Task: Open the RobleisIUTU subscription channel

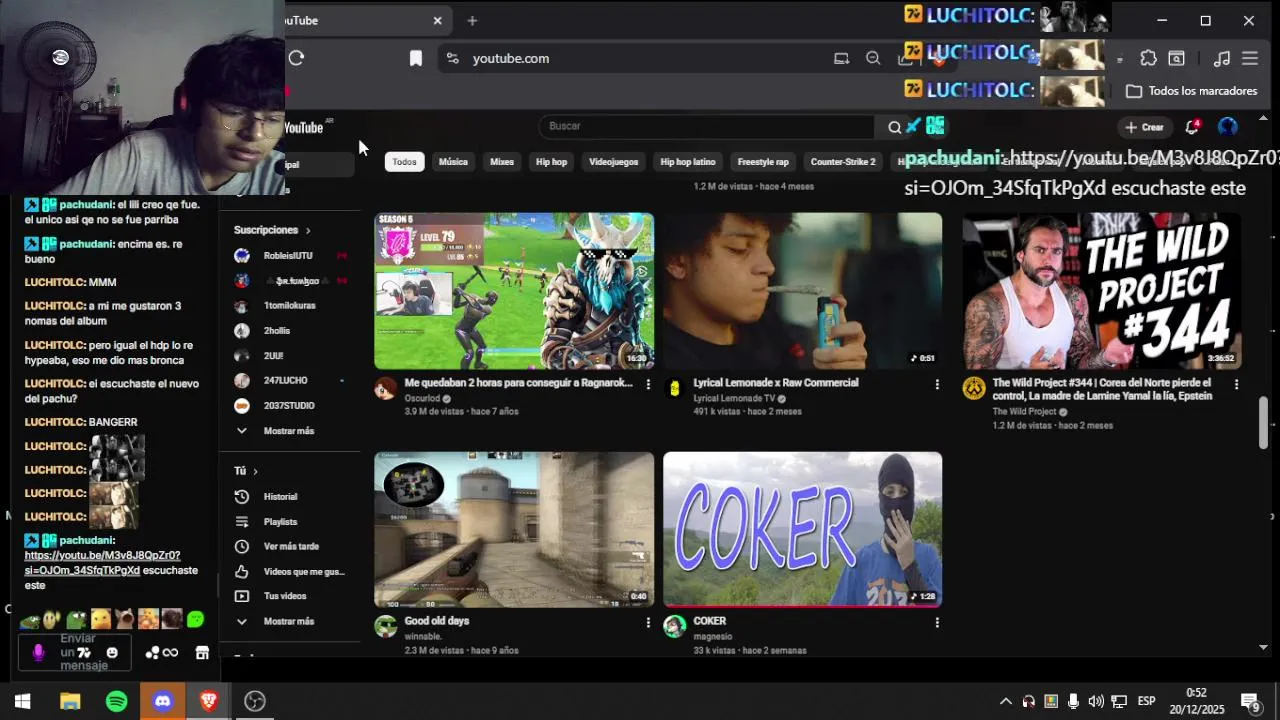Action: click(x=290, y=256)
